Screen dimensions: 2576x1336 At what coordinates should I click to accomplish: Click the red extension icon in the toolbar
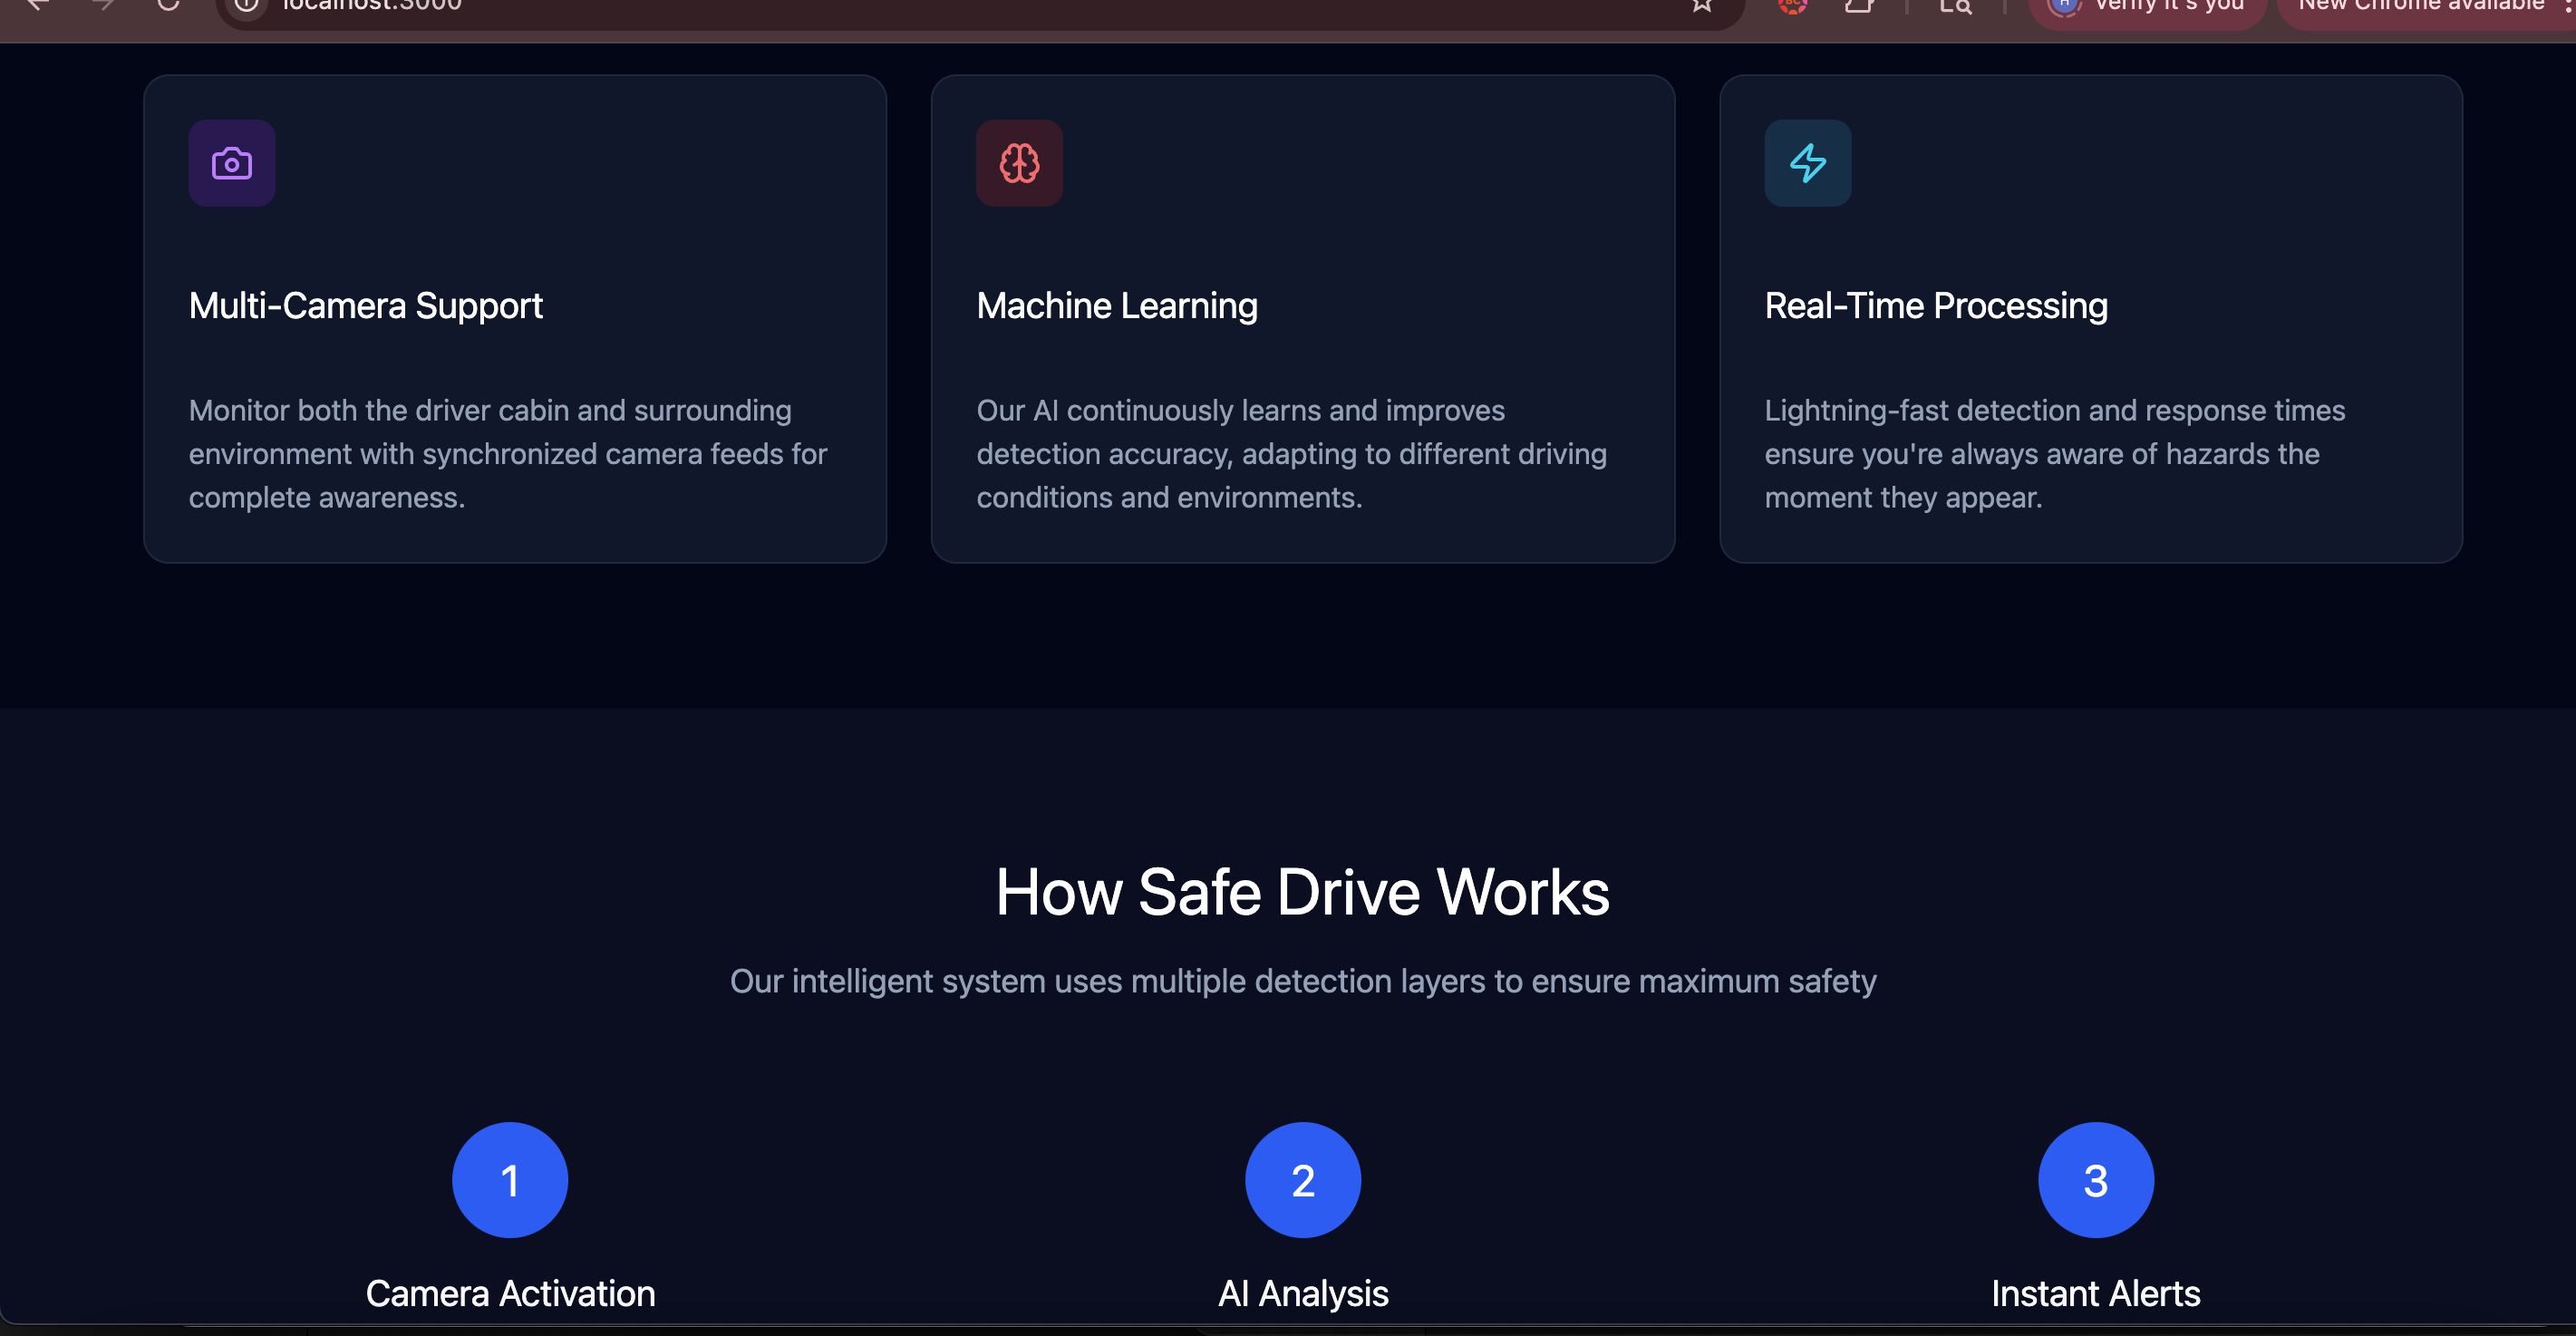1792,6
